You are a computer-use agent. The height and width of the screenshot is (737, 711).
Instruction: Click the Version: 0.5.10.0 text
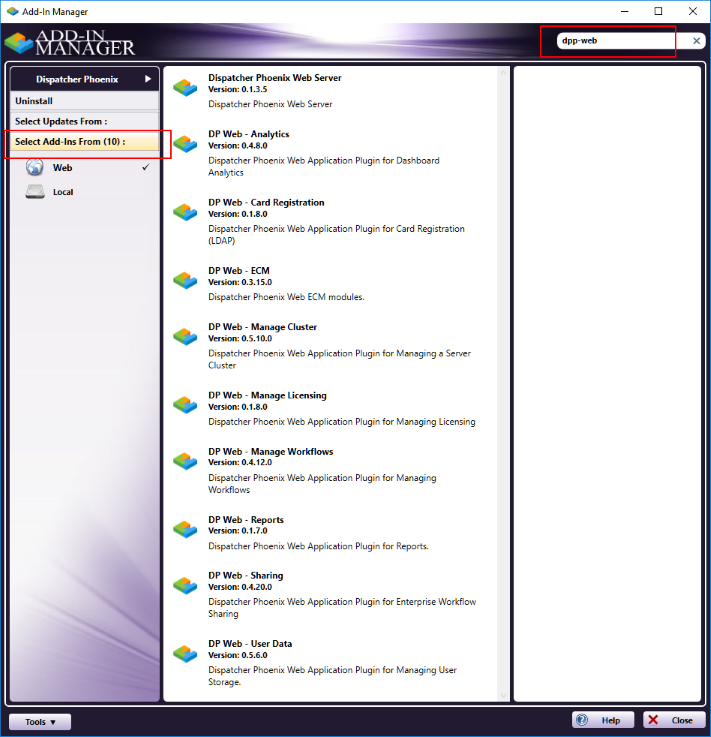click(240, 338)
